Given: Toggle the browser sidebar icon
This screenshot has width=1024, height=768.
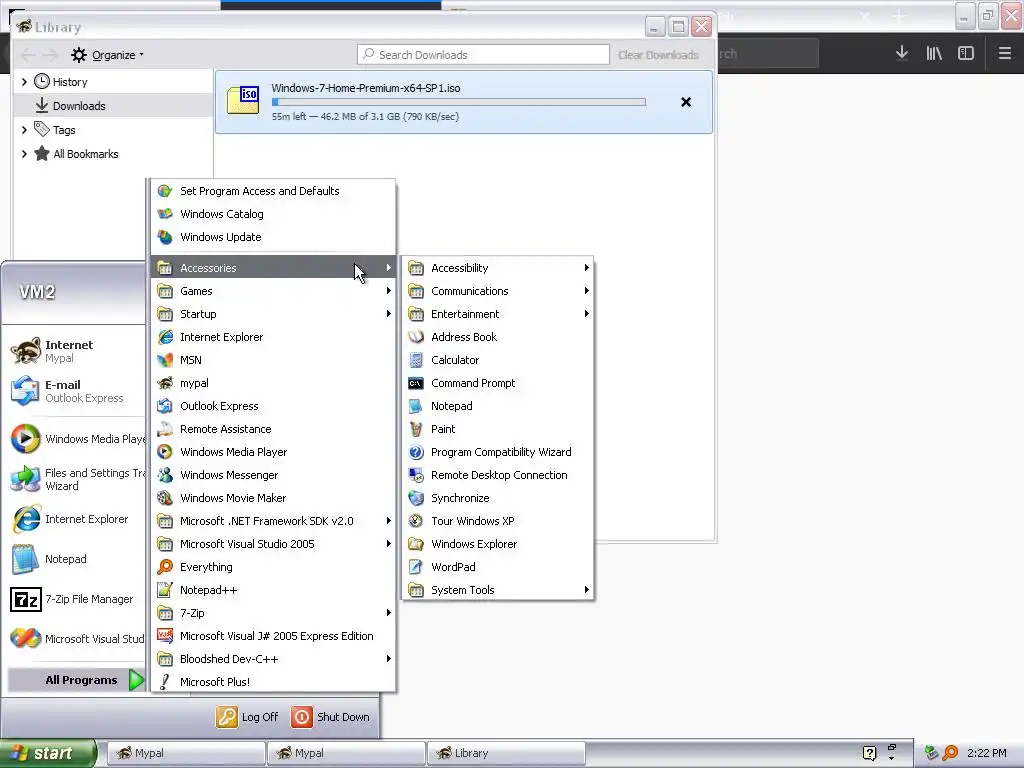Looking at the screenshot, I should (966, 53).
